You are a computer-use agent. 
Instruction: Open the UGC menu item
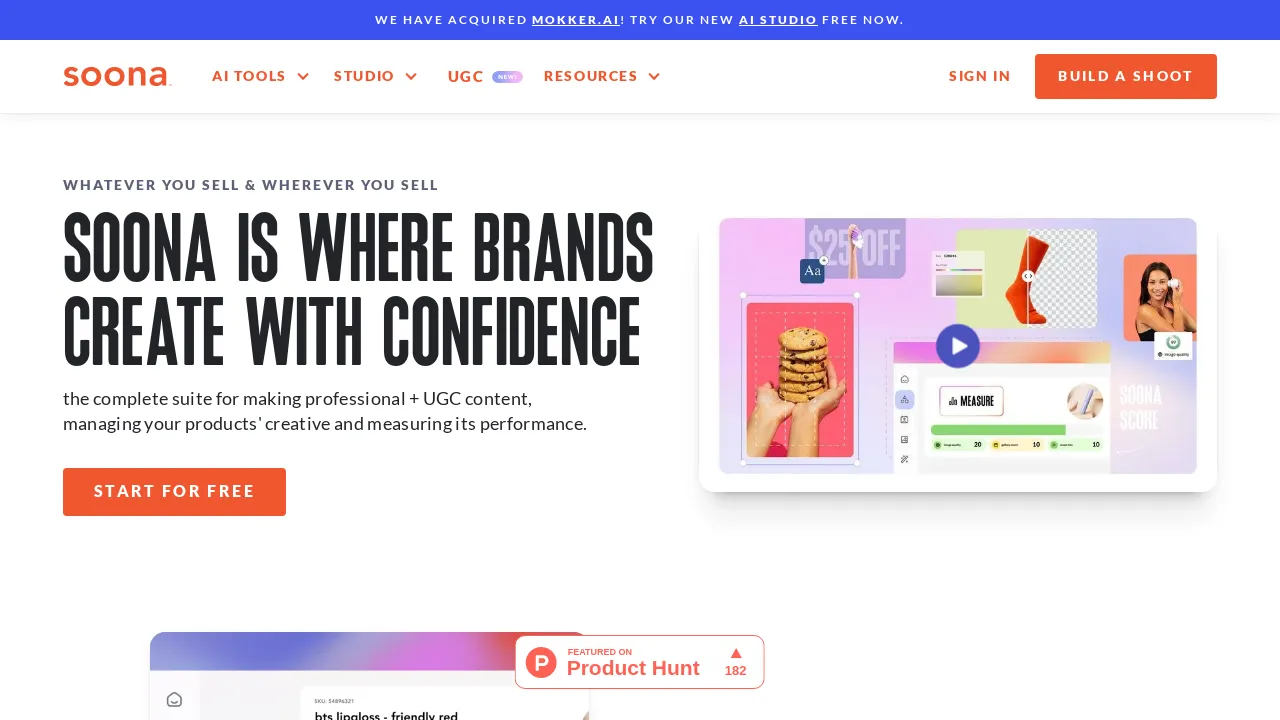click(x=466, y=77)
